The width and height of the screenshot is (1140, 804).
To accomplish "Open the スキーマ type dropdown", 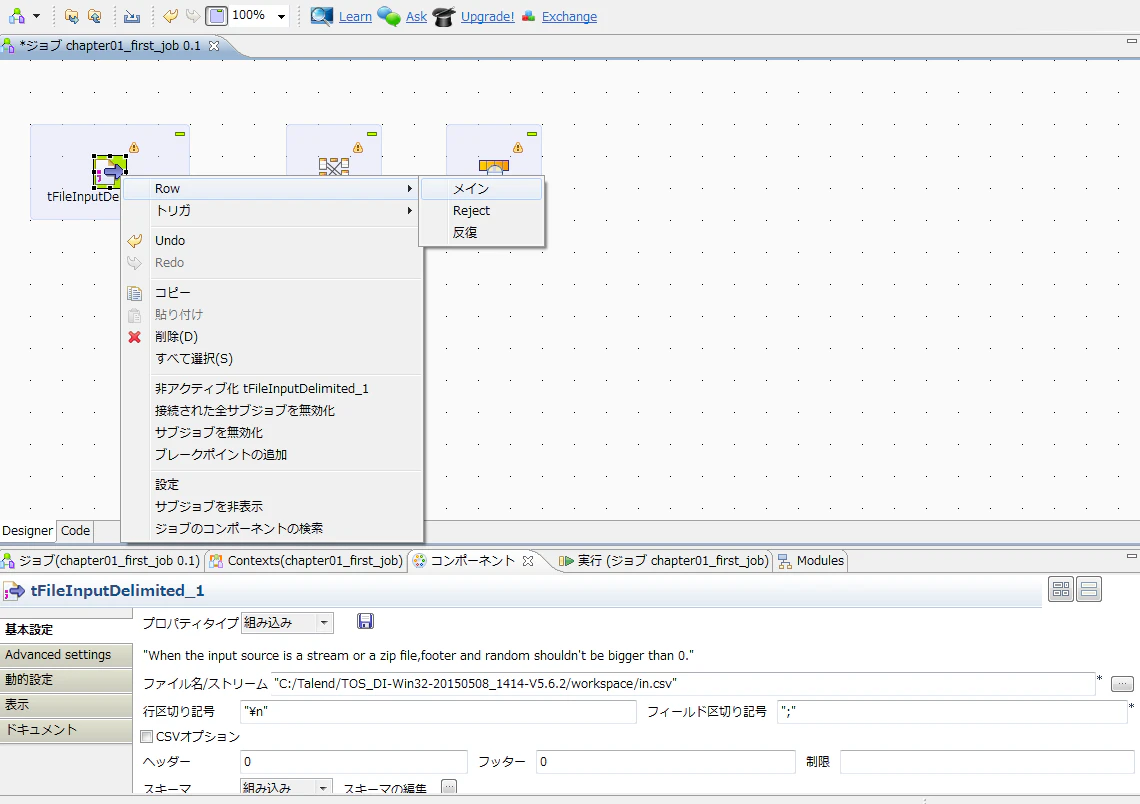I will coord(324,787).
